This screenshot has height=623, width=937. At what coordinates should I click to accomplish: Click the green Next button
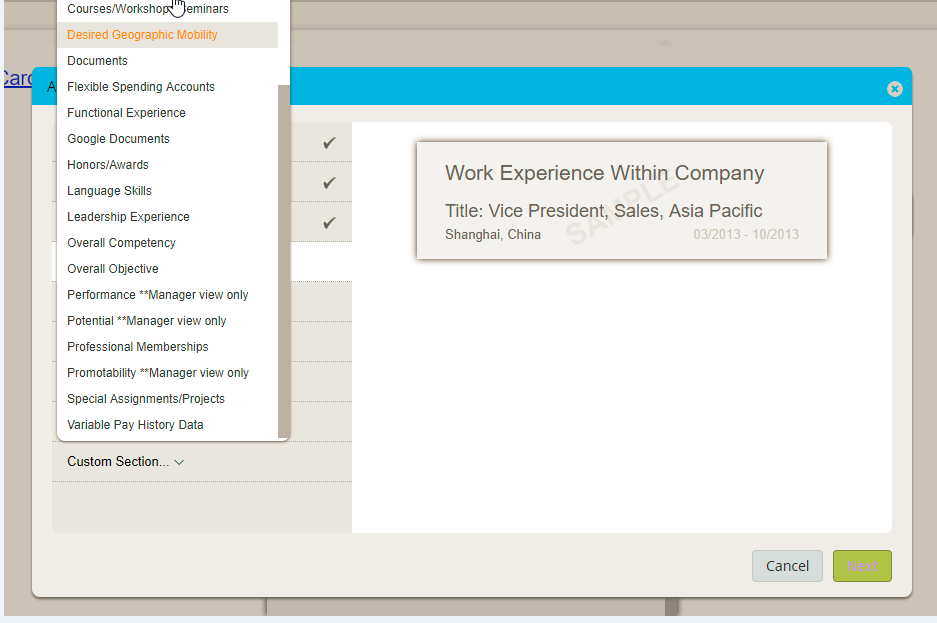pyautogui.click(x=862, y=566)
